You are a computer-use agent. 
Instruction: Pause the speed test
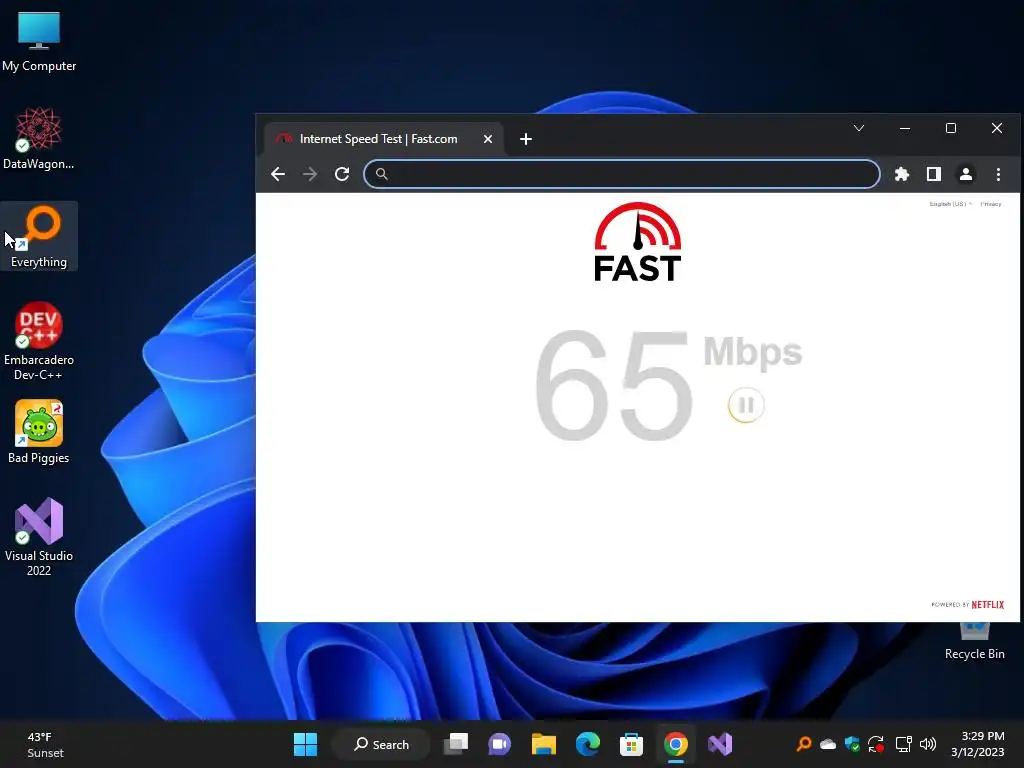[x=745, y=405]
